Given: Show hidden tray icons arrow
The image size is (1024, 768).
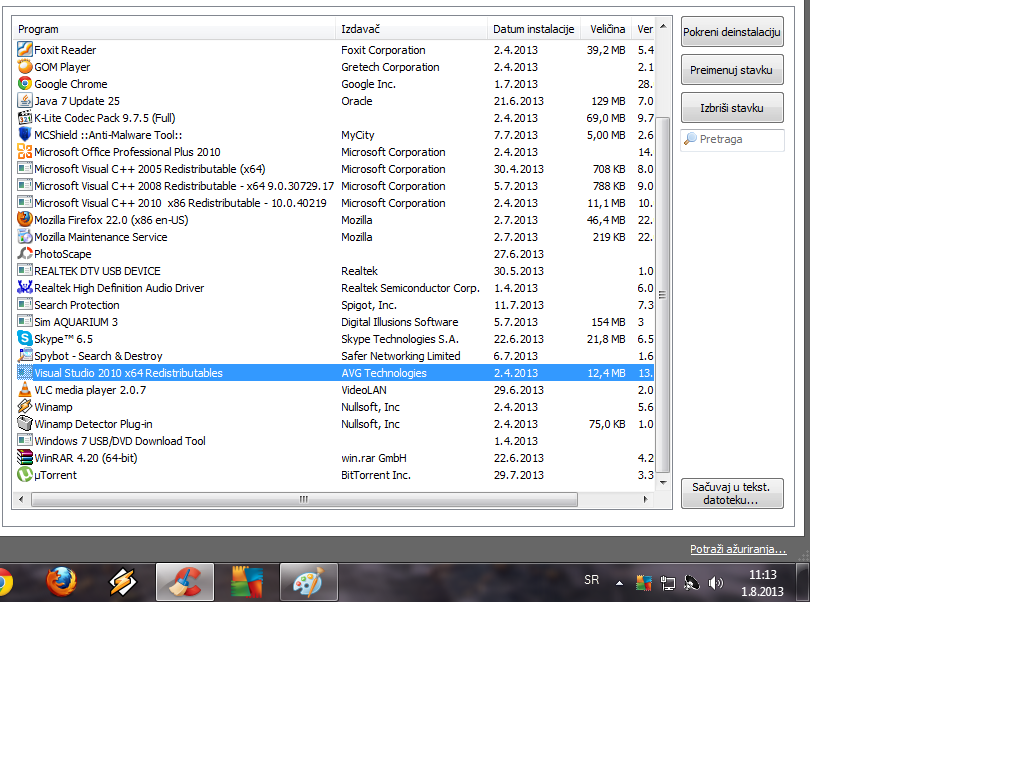Looking at the screenshot, I should pos(619,583).
